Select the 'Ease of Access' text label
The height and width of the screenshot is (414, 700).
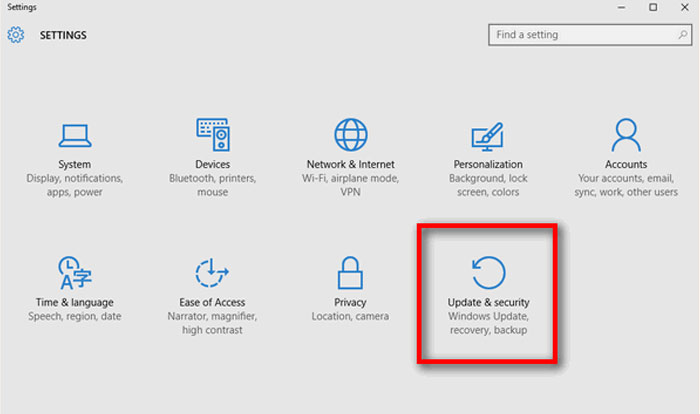pos(212,302)
